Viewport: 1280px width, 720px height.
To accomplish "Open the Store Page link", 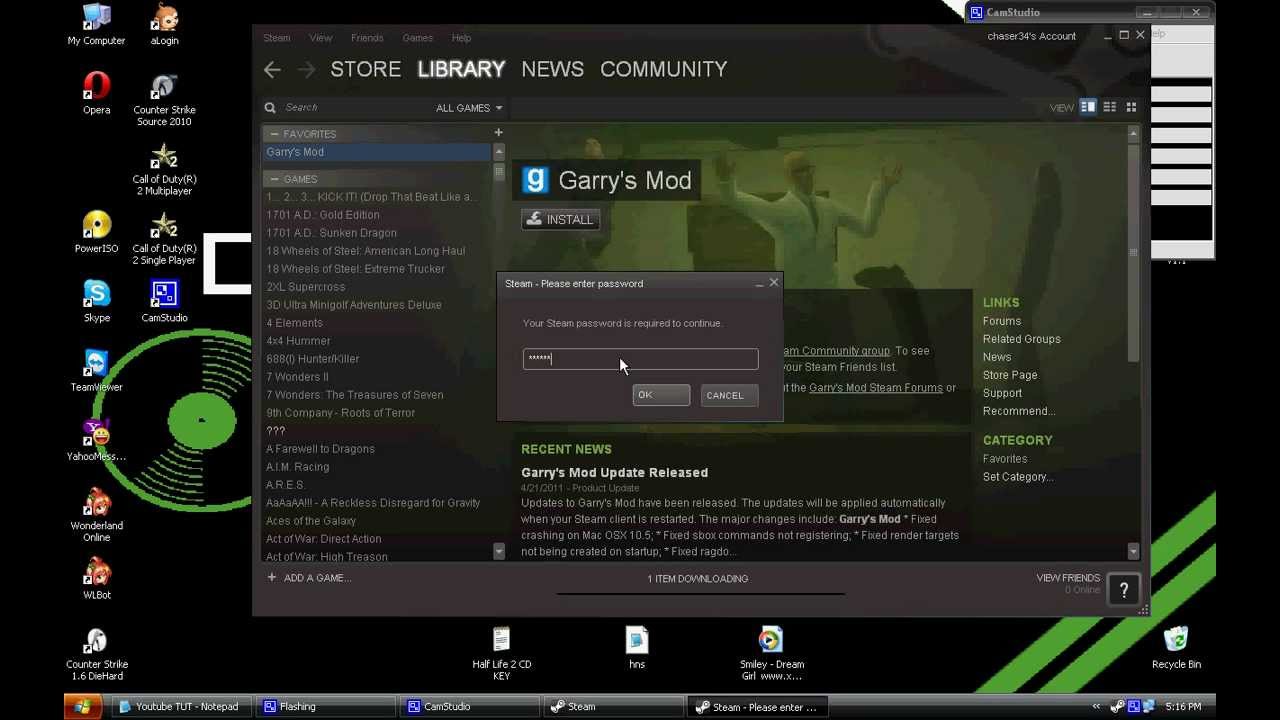I will (1010, 375).
